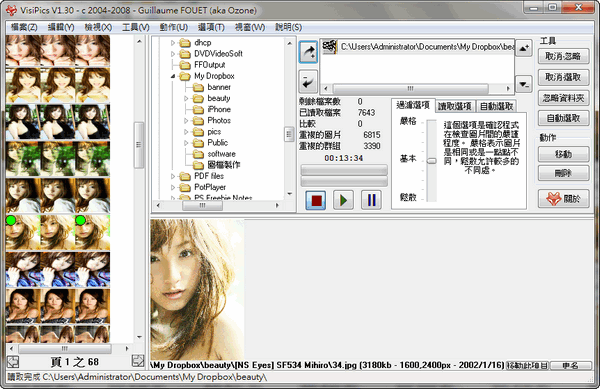Viewport: 600px width, 389px height.
Task: Click the remove folder arrow icon
Action: click(308, 81)
